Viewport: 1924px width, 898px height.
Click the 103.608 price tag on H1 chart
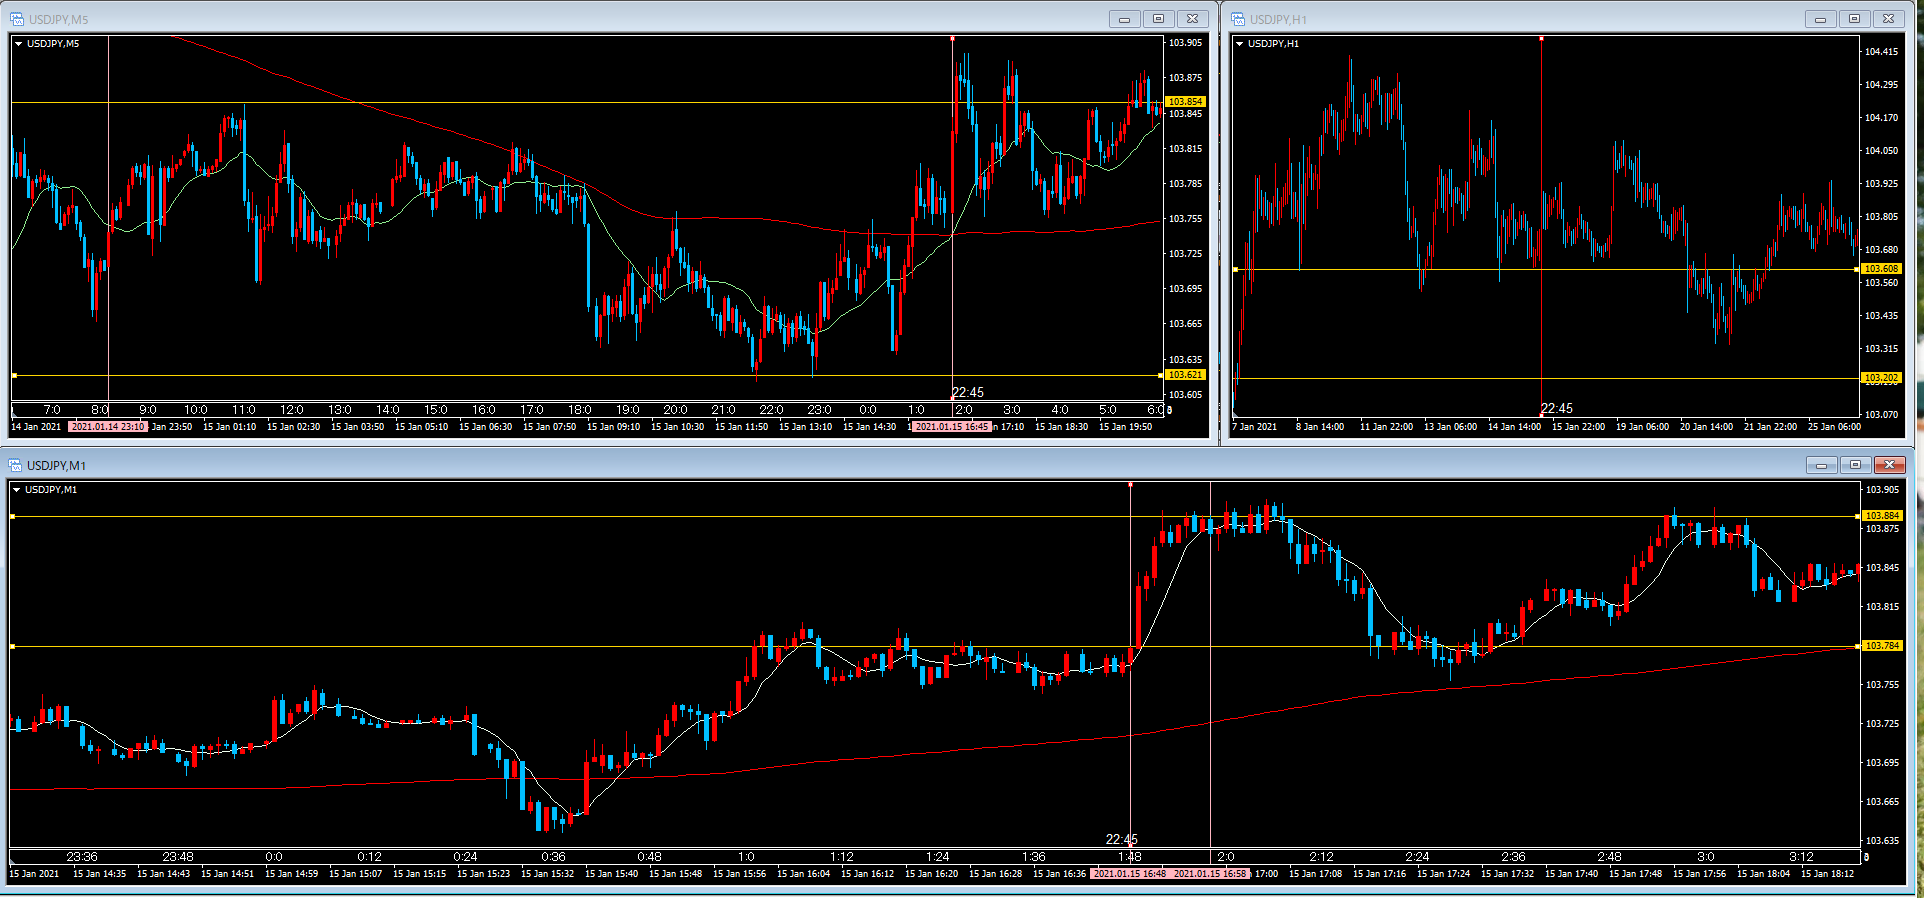[x=1881, y=269]
